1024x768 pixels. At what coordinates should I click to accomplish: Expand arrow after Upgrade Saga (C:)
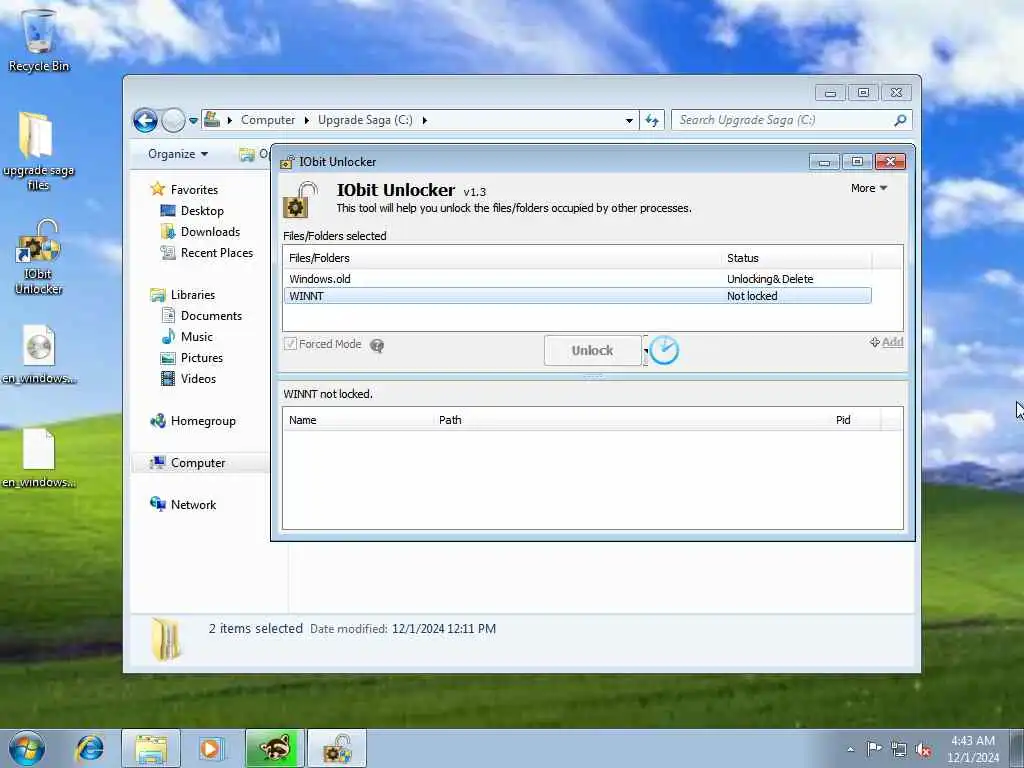424,120
